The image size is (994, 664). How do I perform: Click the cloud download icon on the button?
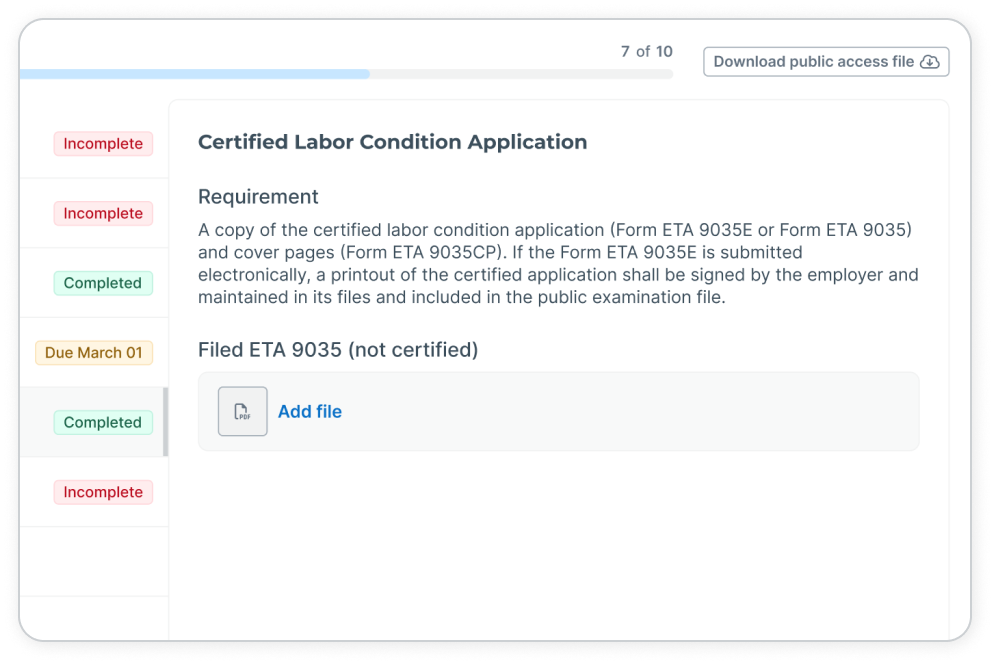point(930,61)
